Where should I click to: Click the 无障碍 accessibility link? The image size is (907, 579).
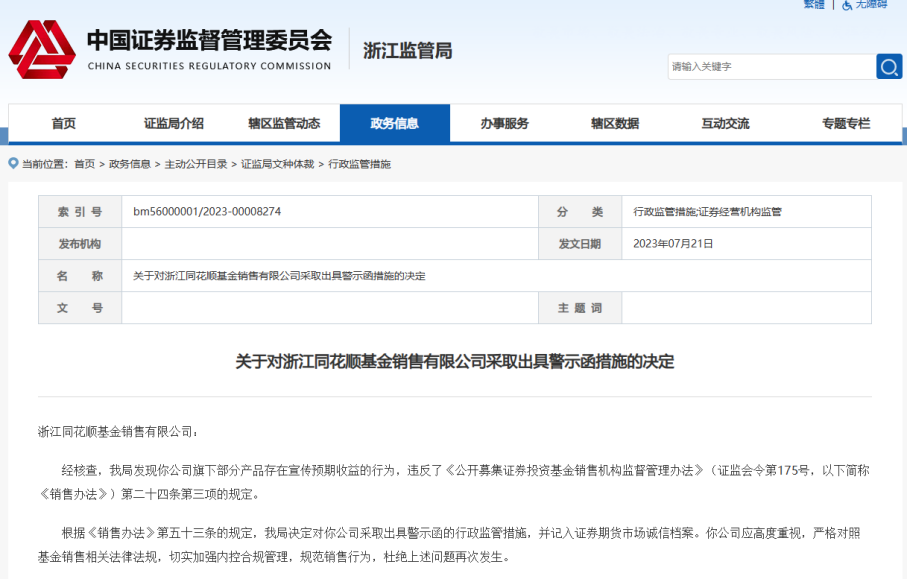[x=871, y=5]
